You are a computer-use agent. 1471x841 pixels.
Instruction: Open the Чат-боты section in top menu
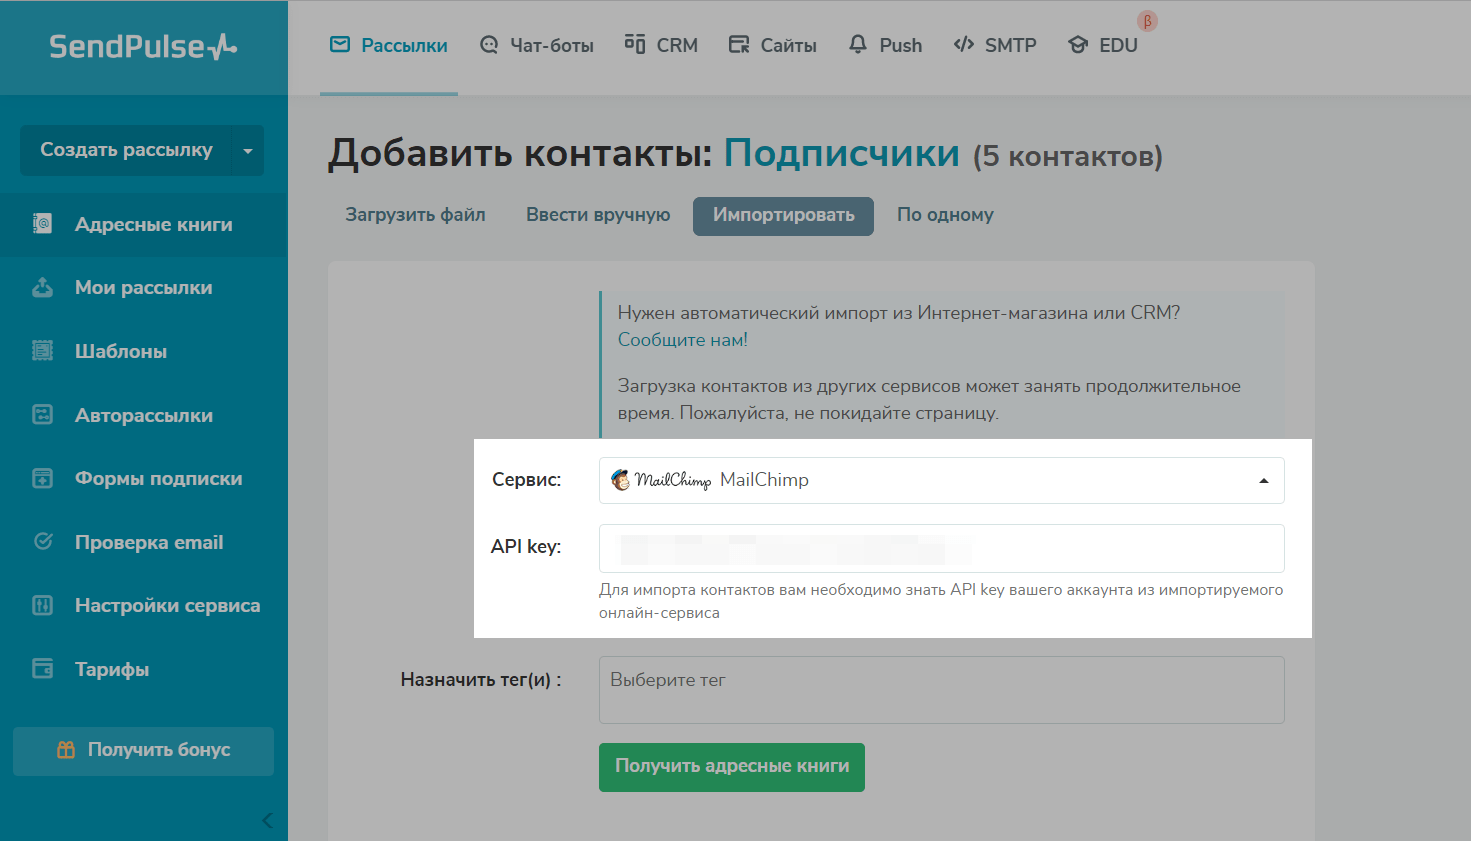(537, 45)
